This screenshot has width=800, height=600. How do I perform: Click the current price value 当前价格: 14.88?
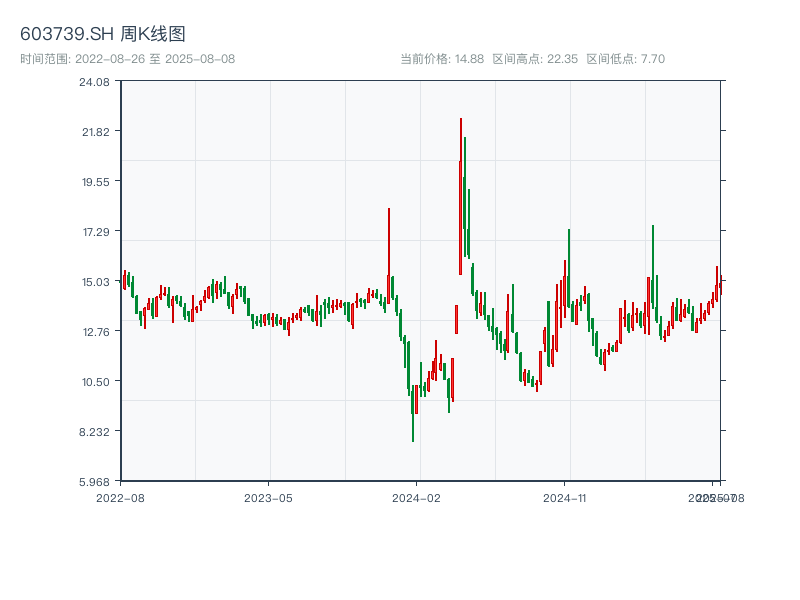pos(442,59)
